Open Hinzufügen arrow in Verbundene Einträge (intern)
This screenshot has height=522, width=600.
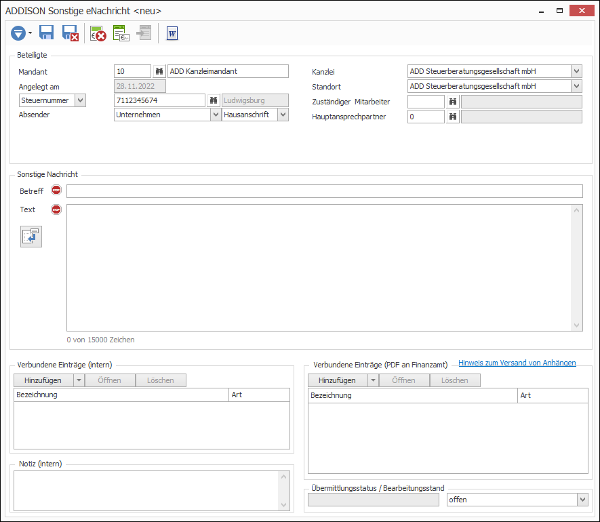pyautogui.click(x=79, y=380)
